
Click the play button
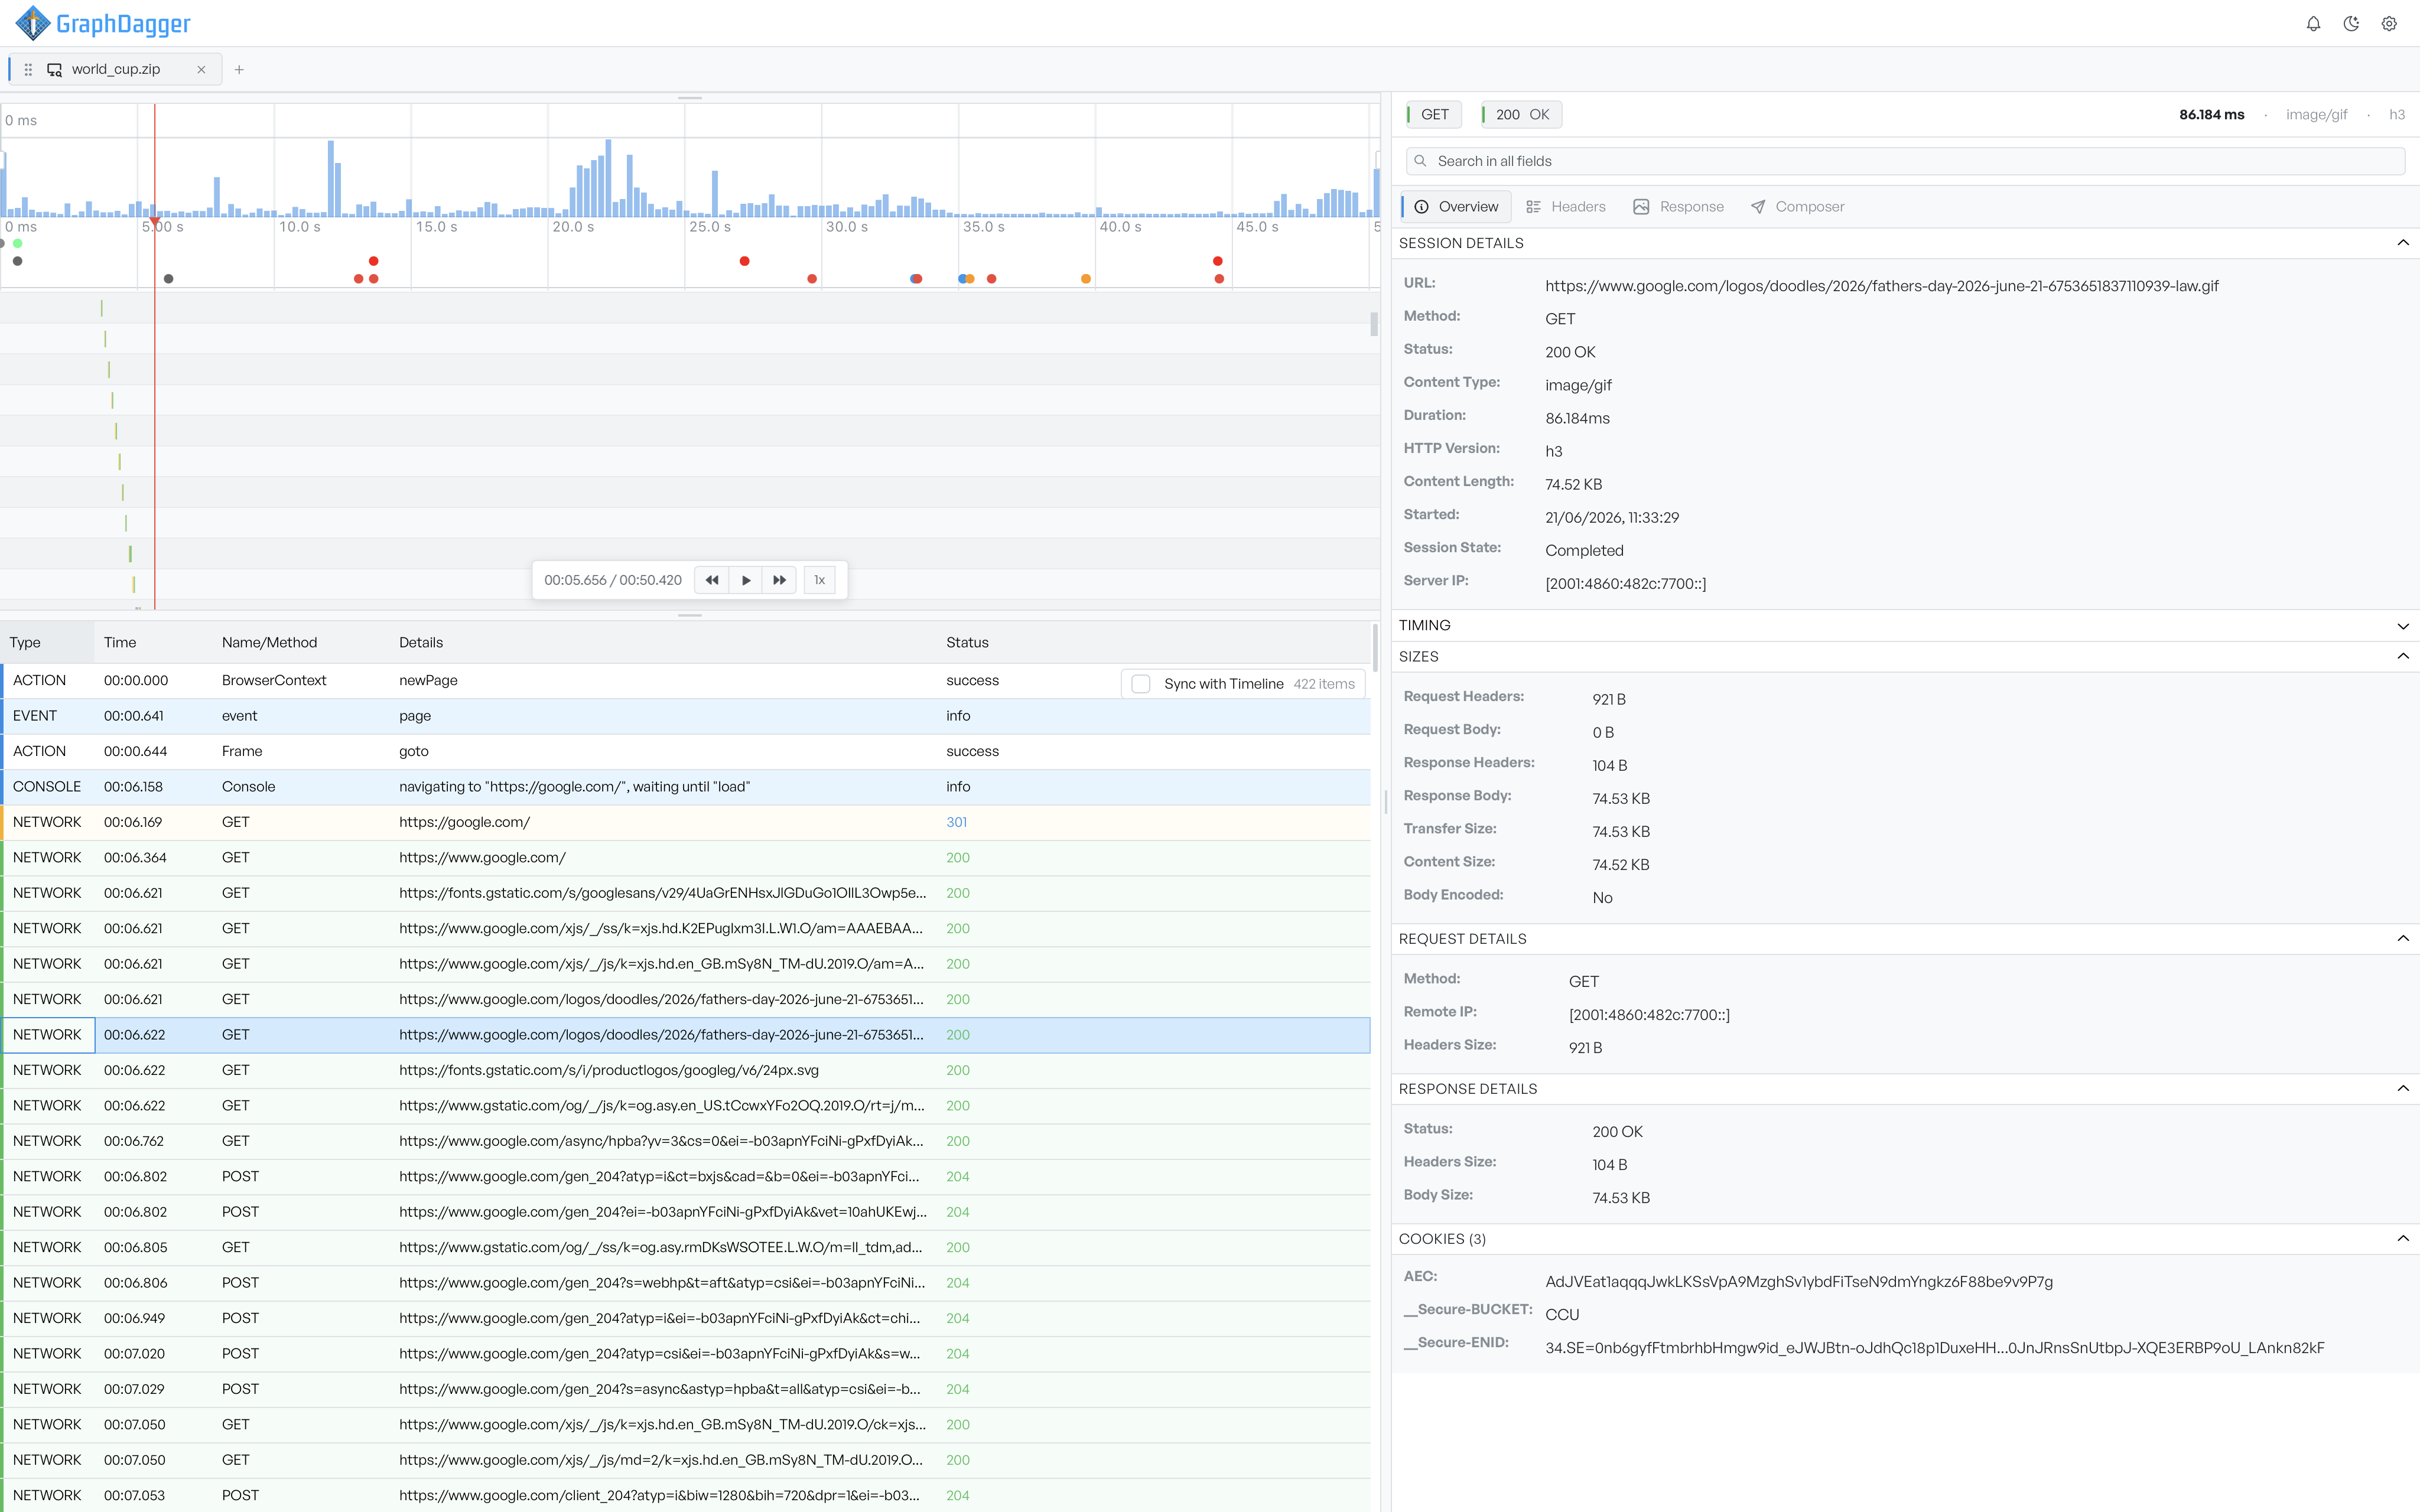click(x=746, y=580)
